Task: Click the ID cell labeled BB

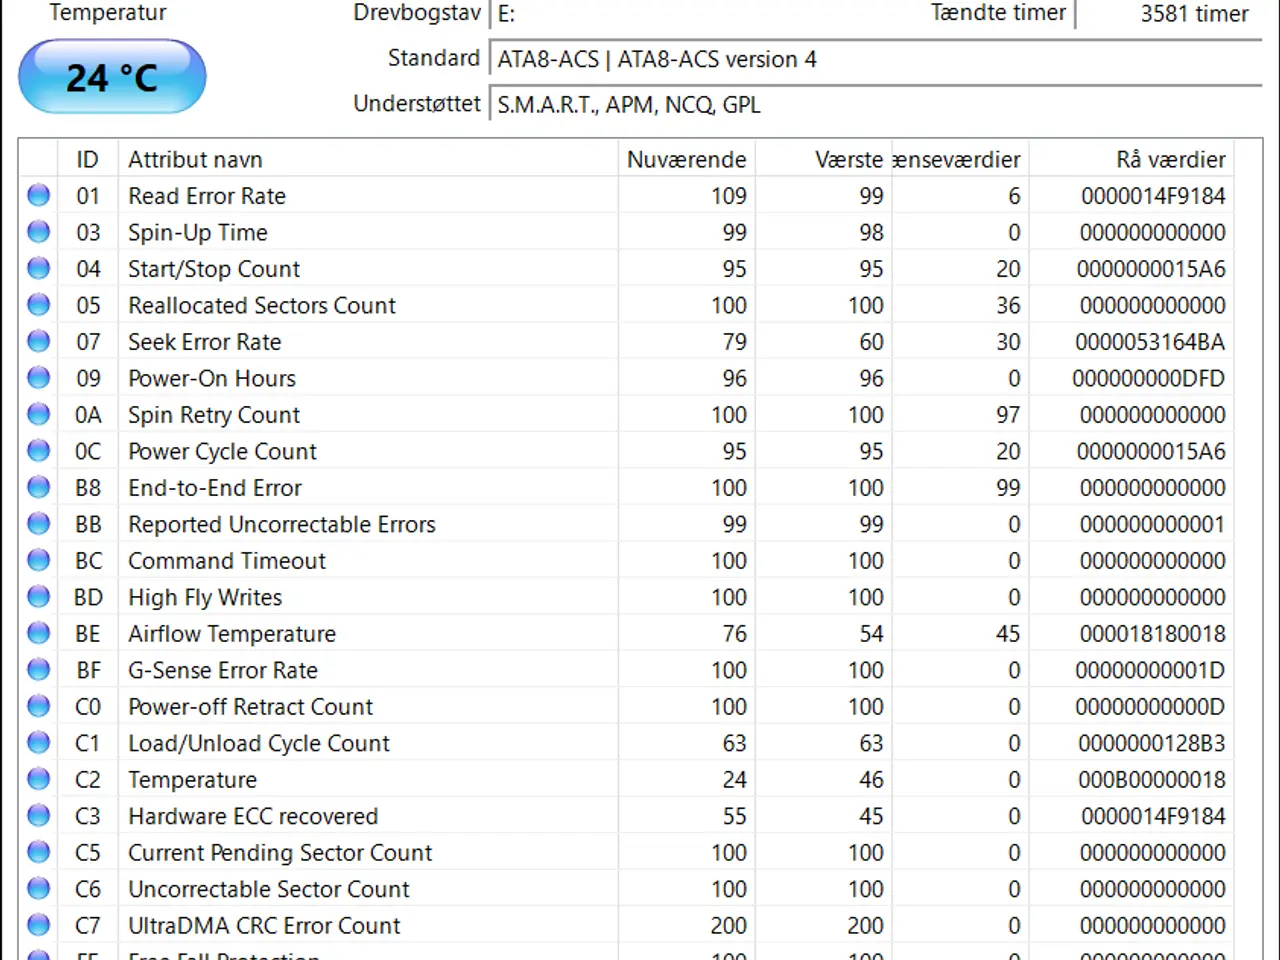Action: tap(88, 524)
